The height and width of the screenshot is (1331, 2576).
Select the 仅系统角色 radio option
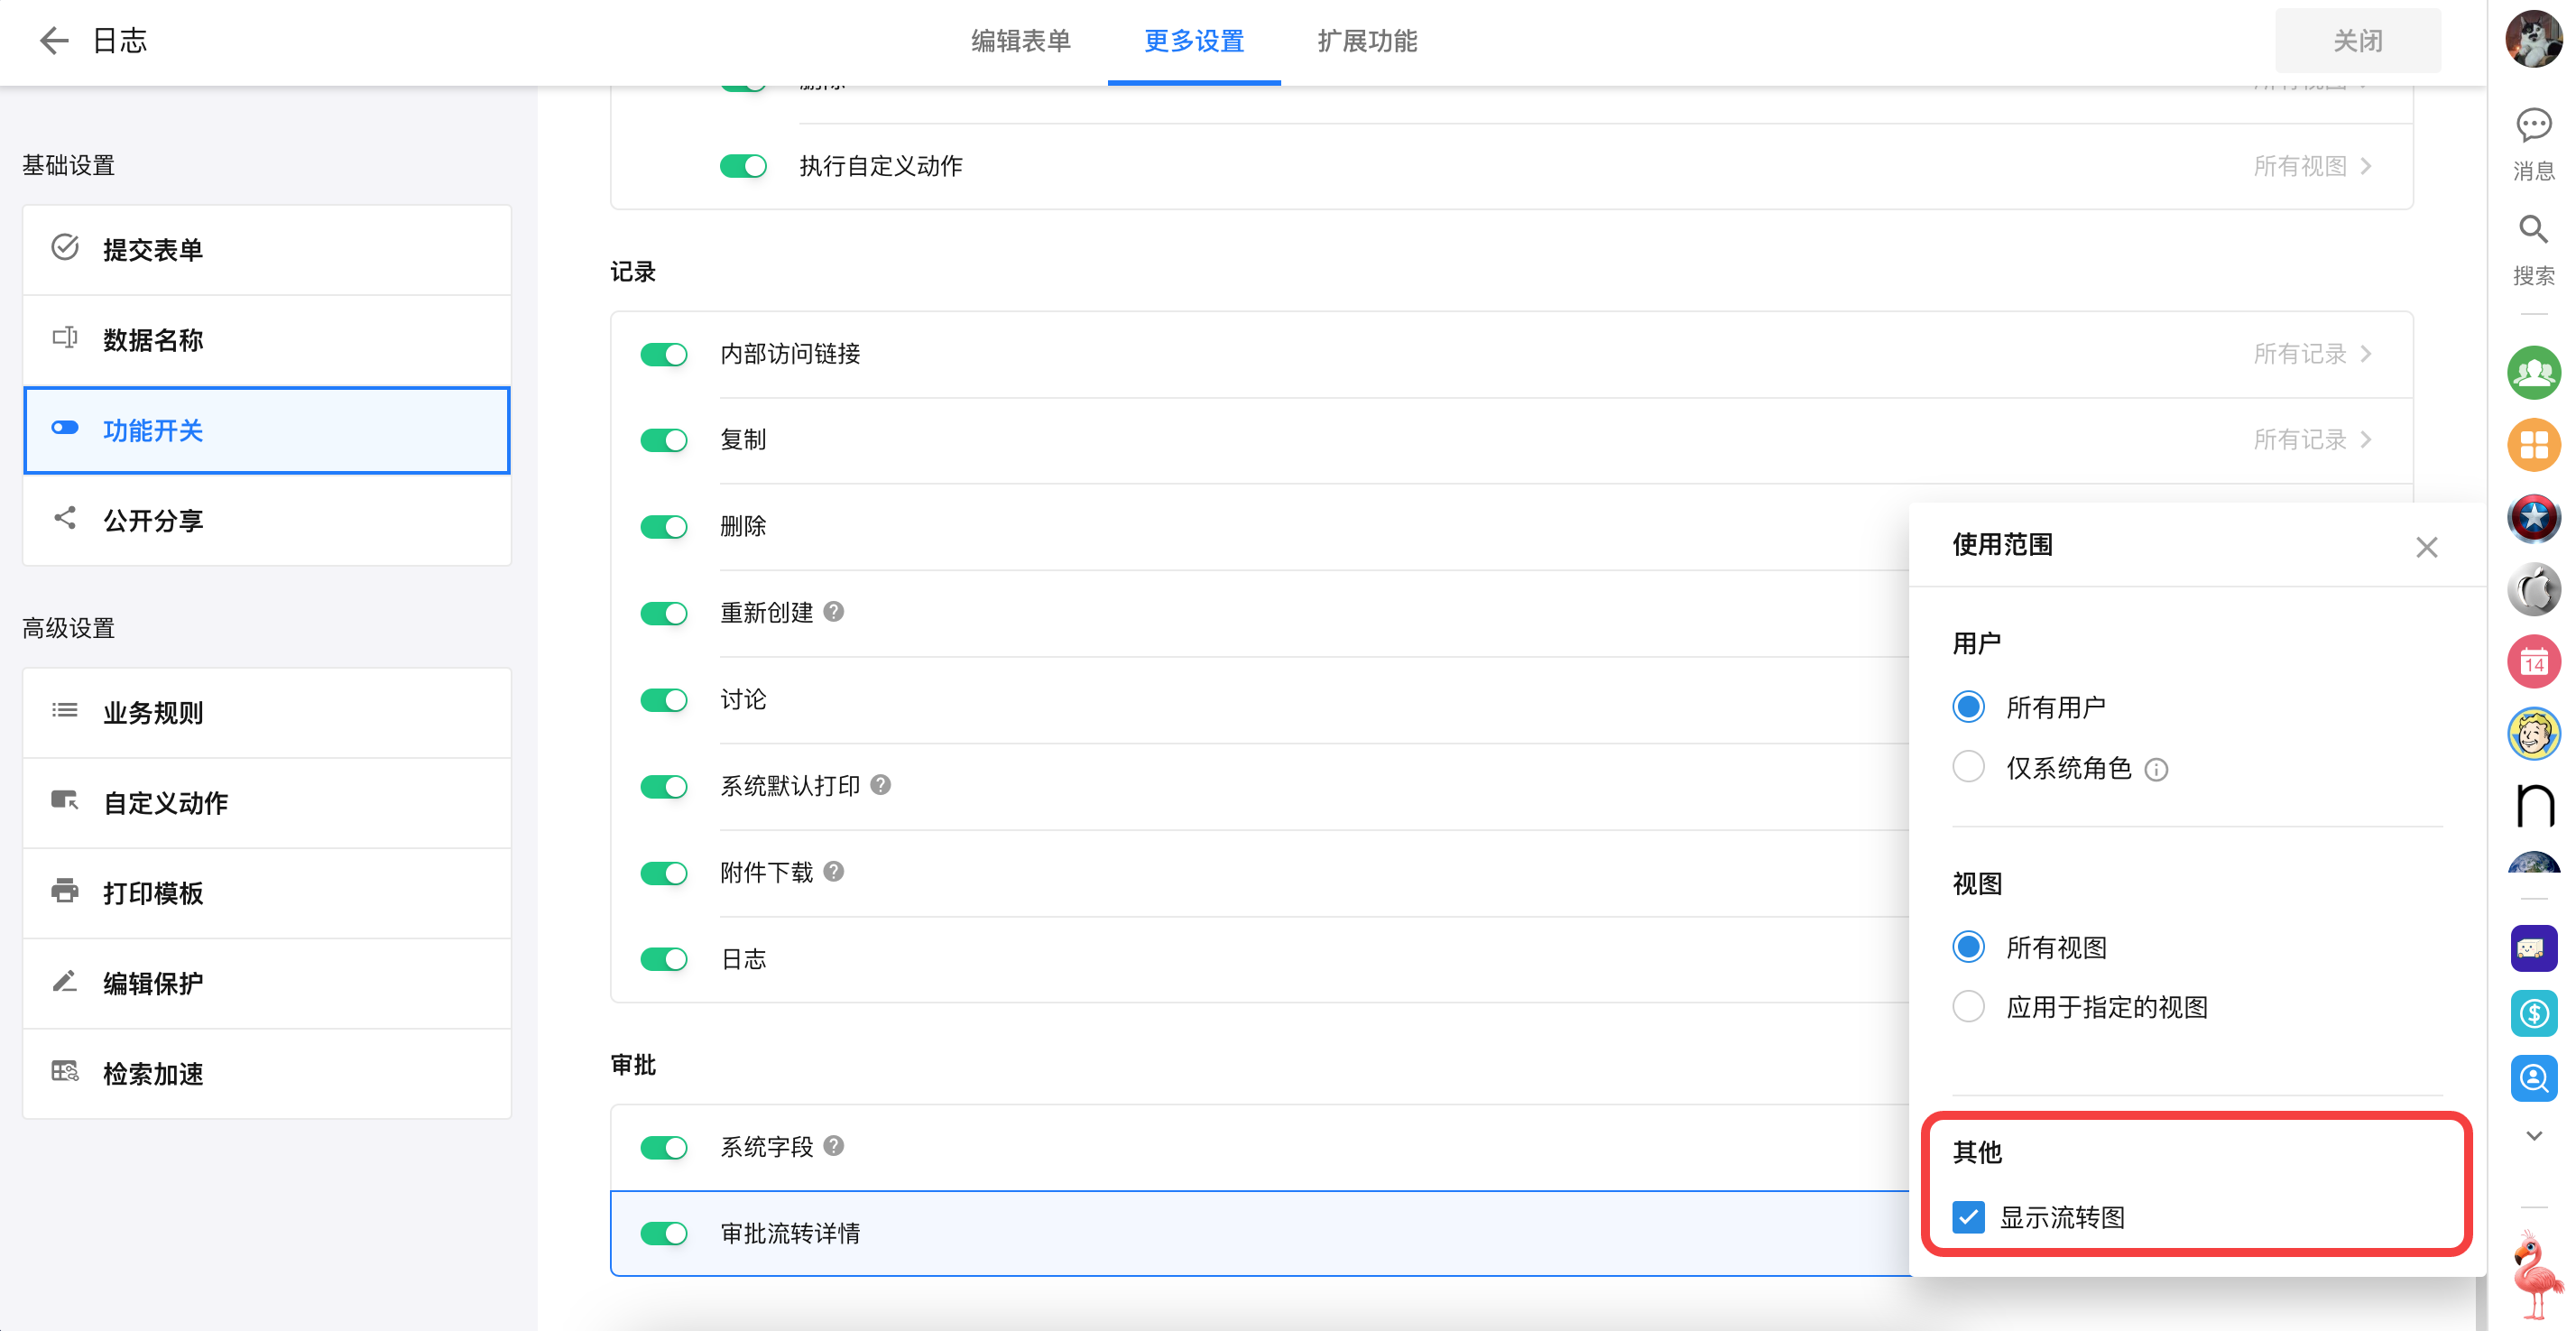pos(1968,767)
